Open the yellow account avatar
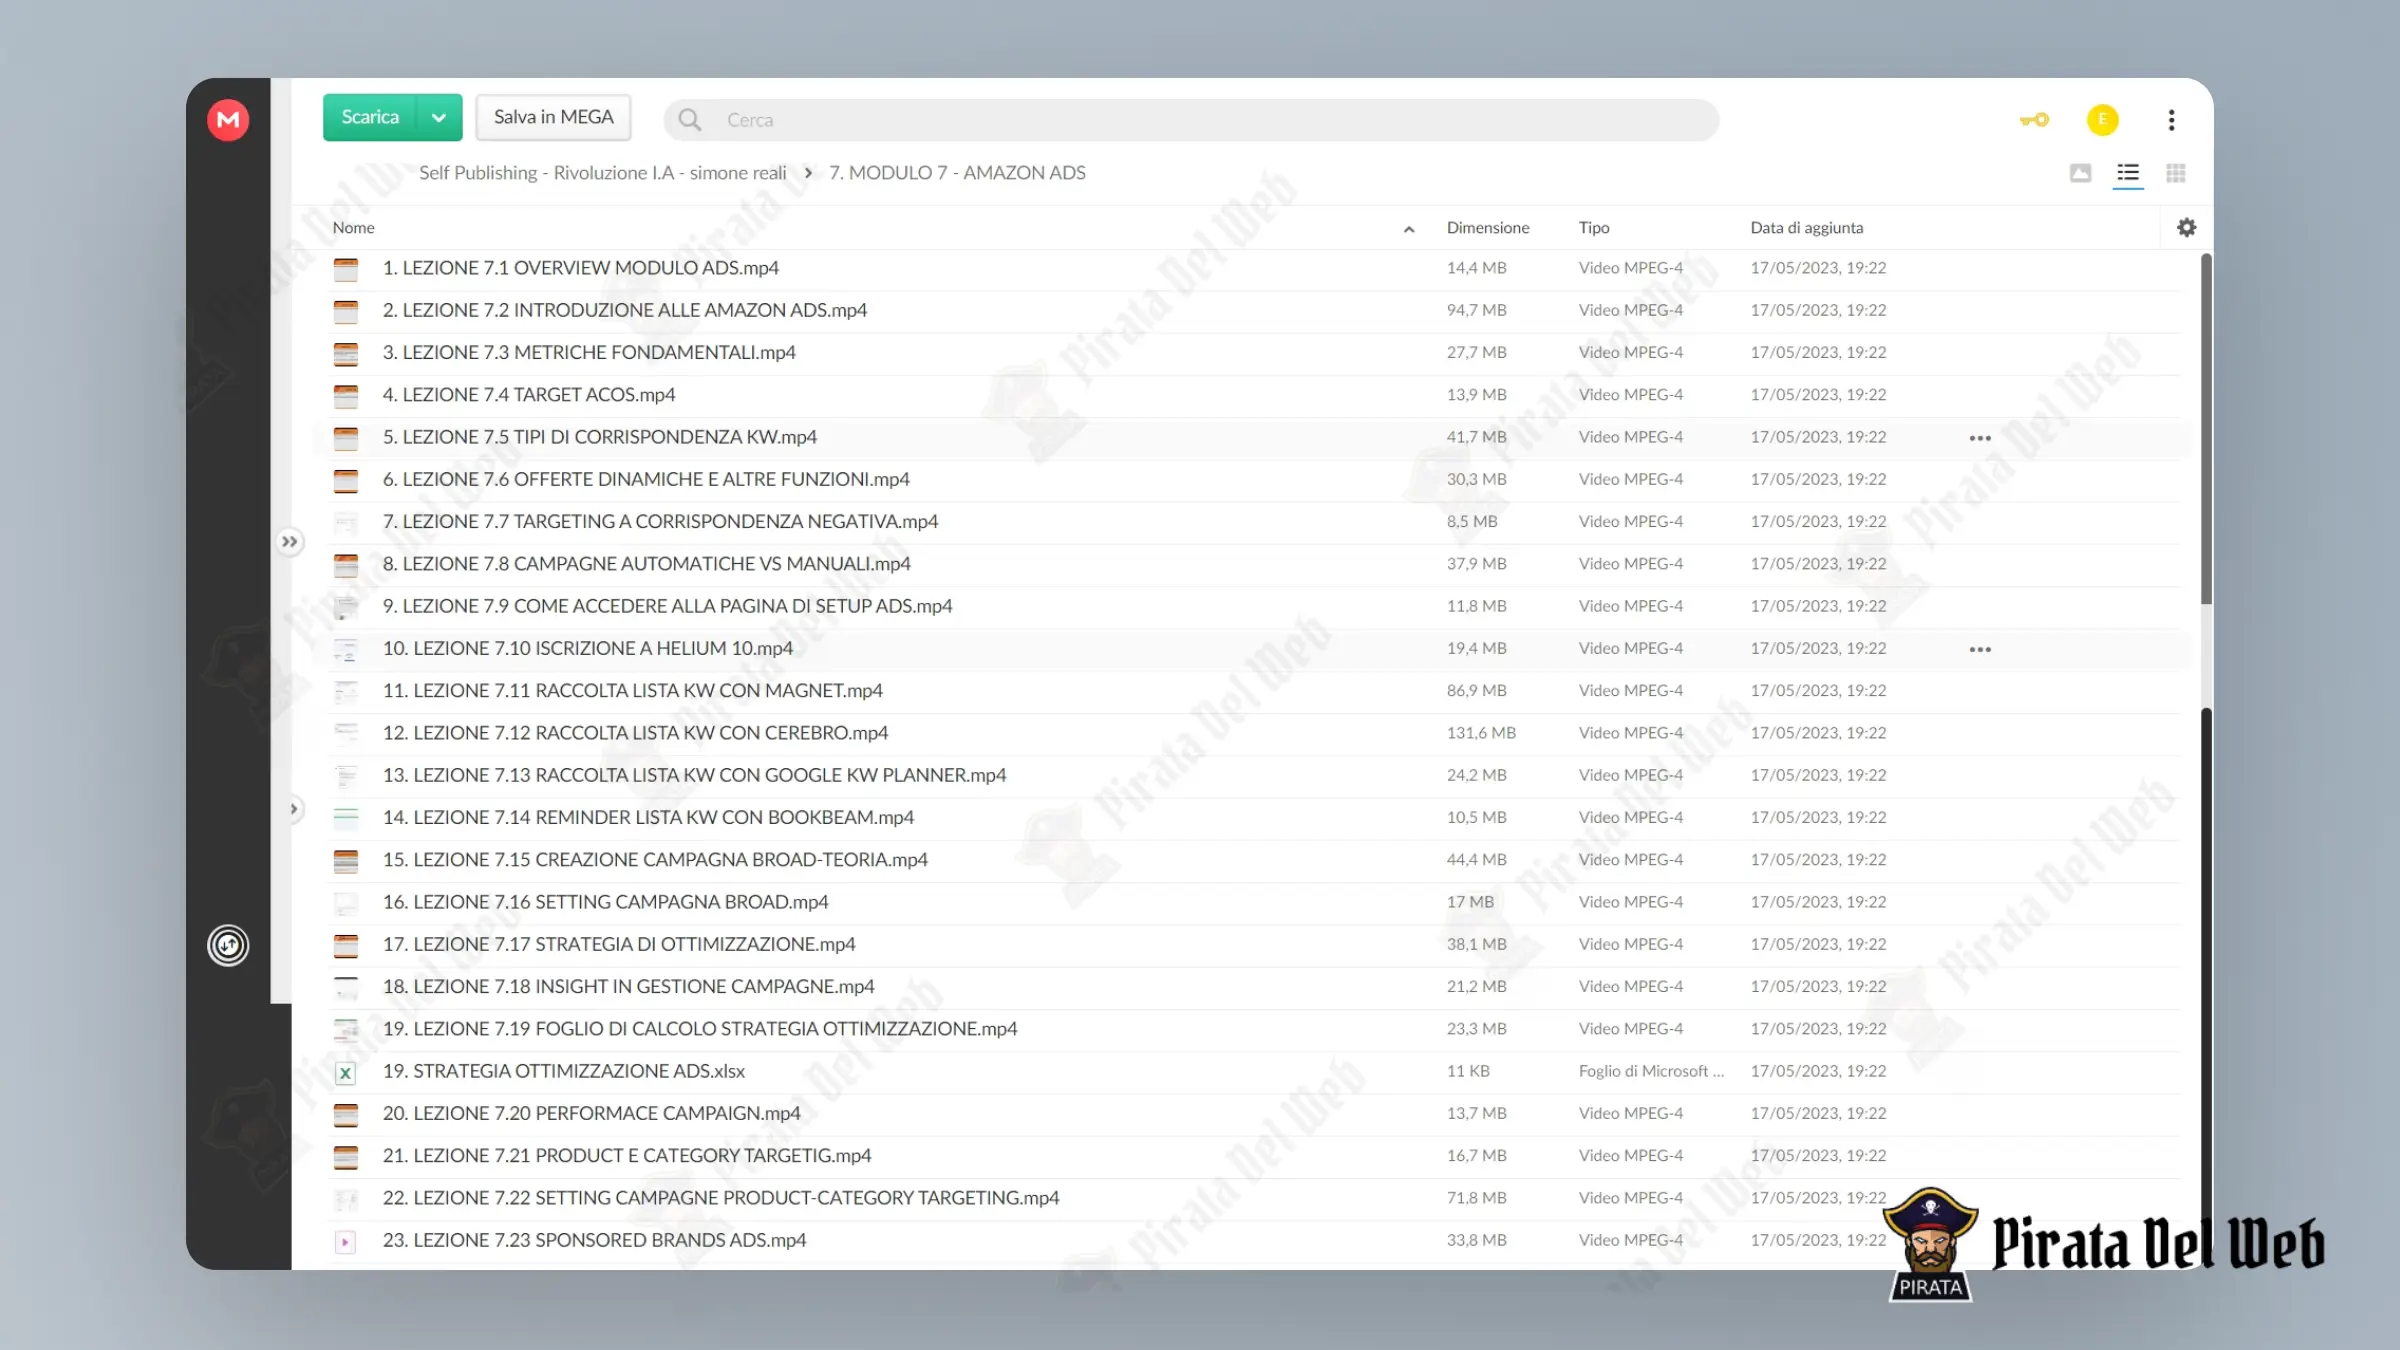2400x1350 pixels. [2102, 120]
